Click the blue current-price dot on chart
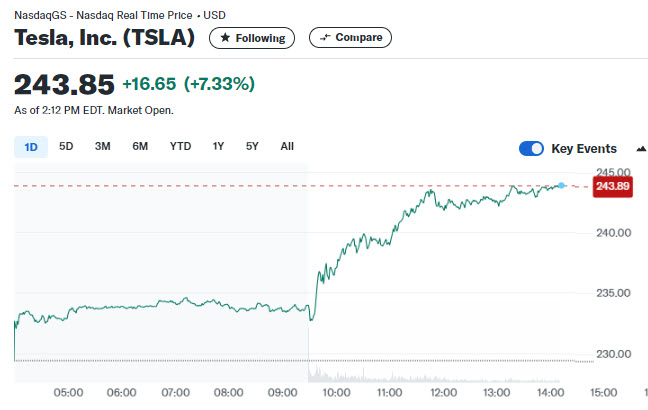The image size is (648, 410). point(561,186)
